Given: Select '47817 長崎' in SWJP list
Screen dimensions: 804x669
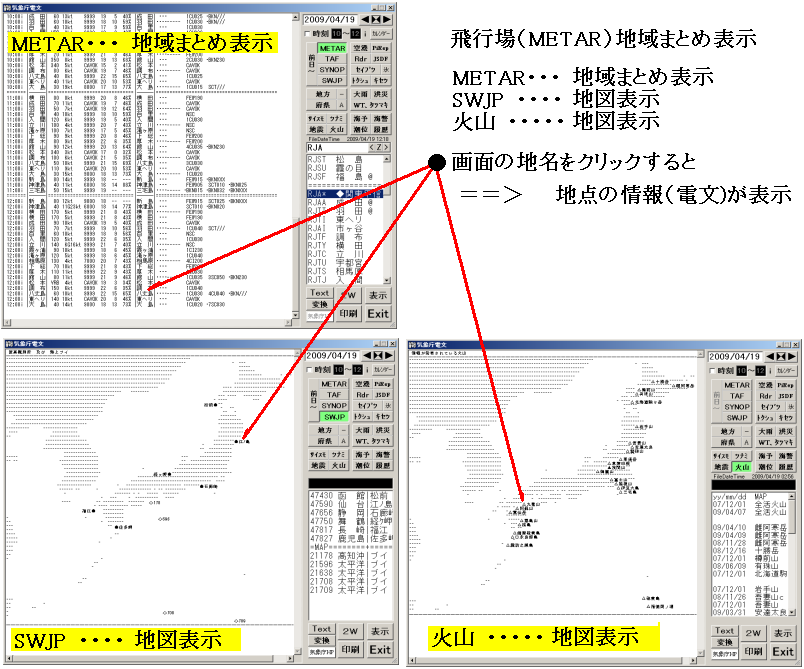Looking at the screenshot, I should coord(350,530).
